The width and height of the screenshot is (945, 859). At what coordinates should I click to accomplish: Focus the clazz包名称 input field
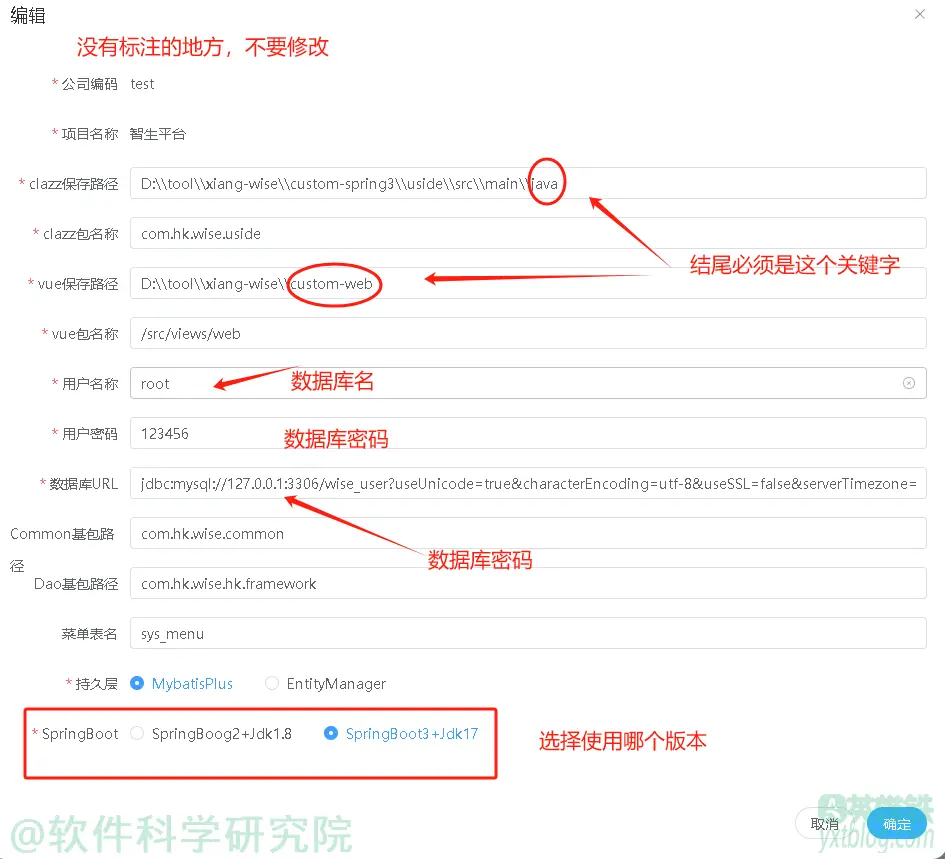click(528, 233)
